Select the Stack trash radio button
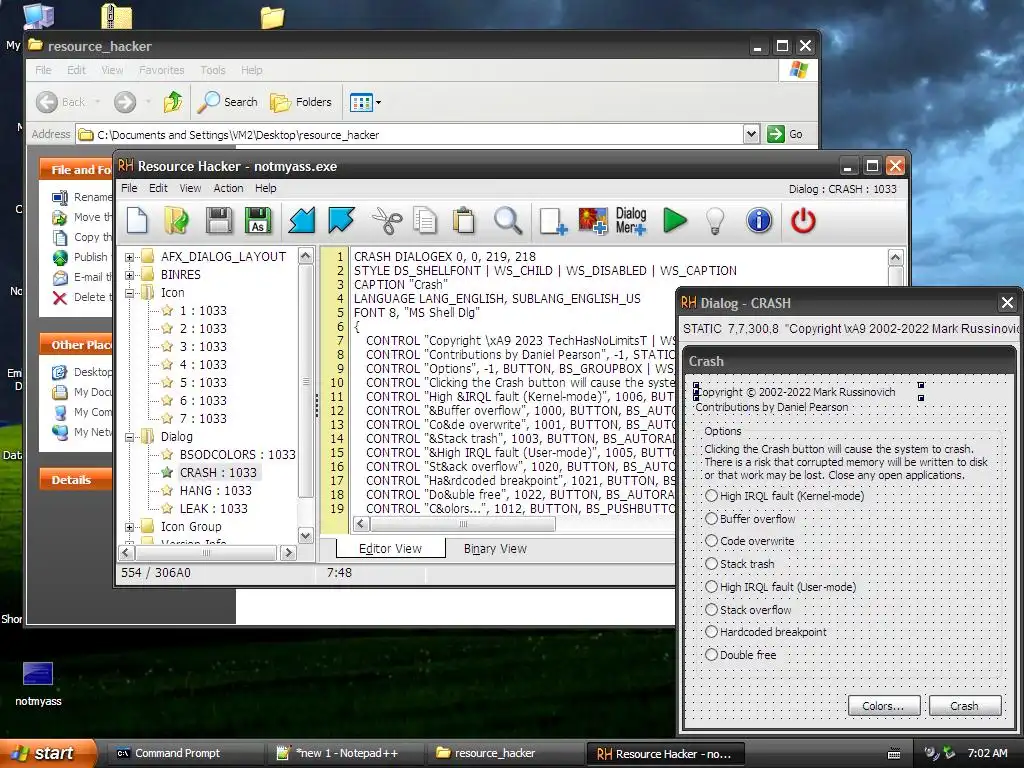 tap(711, 564)
